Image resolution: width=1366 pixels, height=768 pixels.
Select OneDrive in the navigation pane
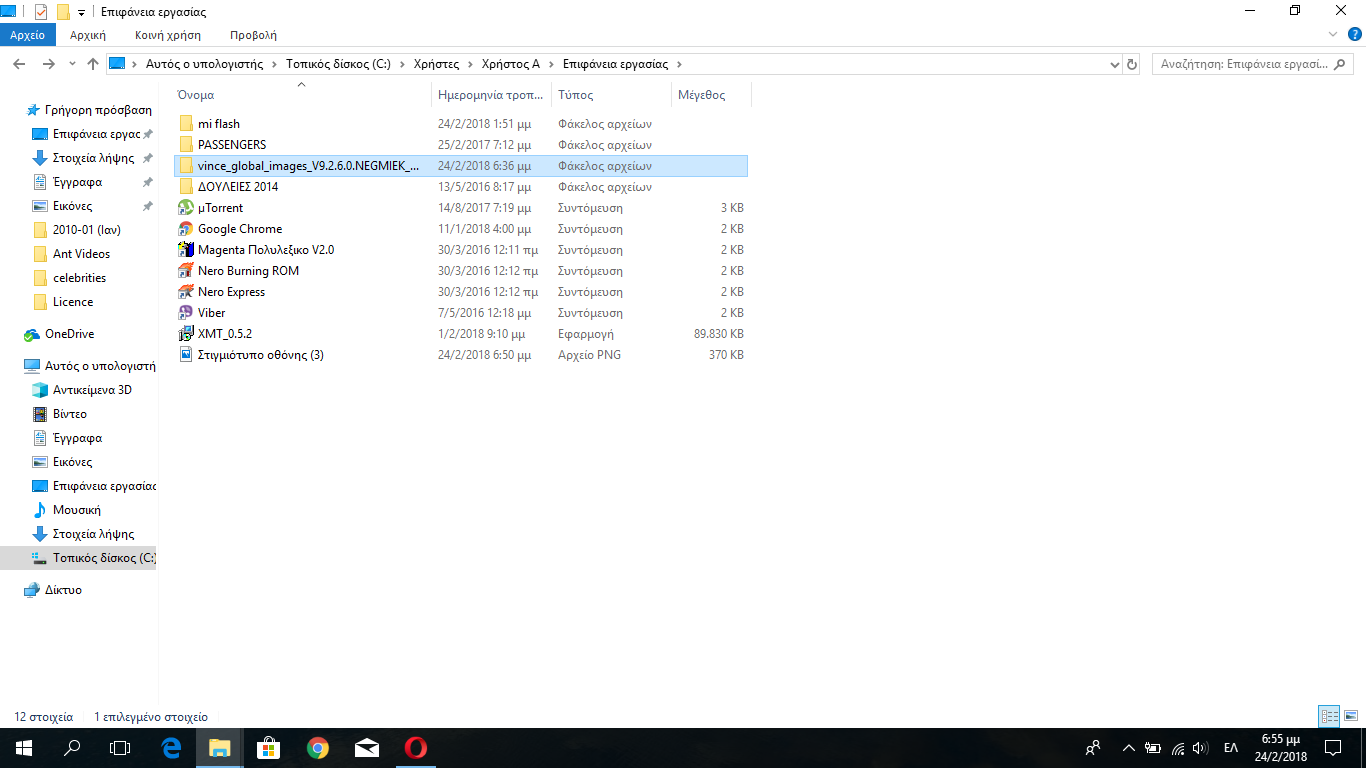tap(69, 334)
